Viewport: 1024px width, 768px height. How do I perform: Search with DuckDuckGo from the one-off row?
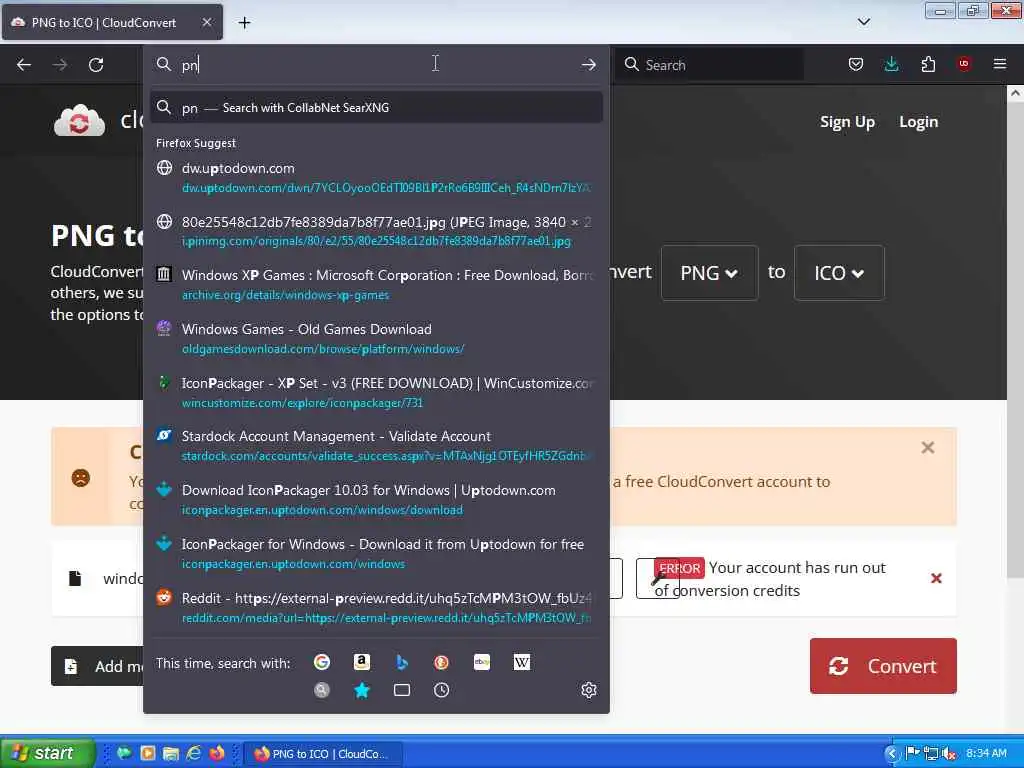pos(441,662)
